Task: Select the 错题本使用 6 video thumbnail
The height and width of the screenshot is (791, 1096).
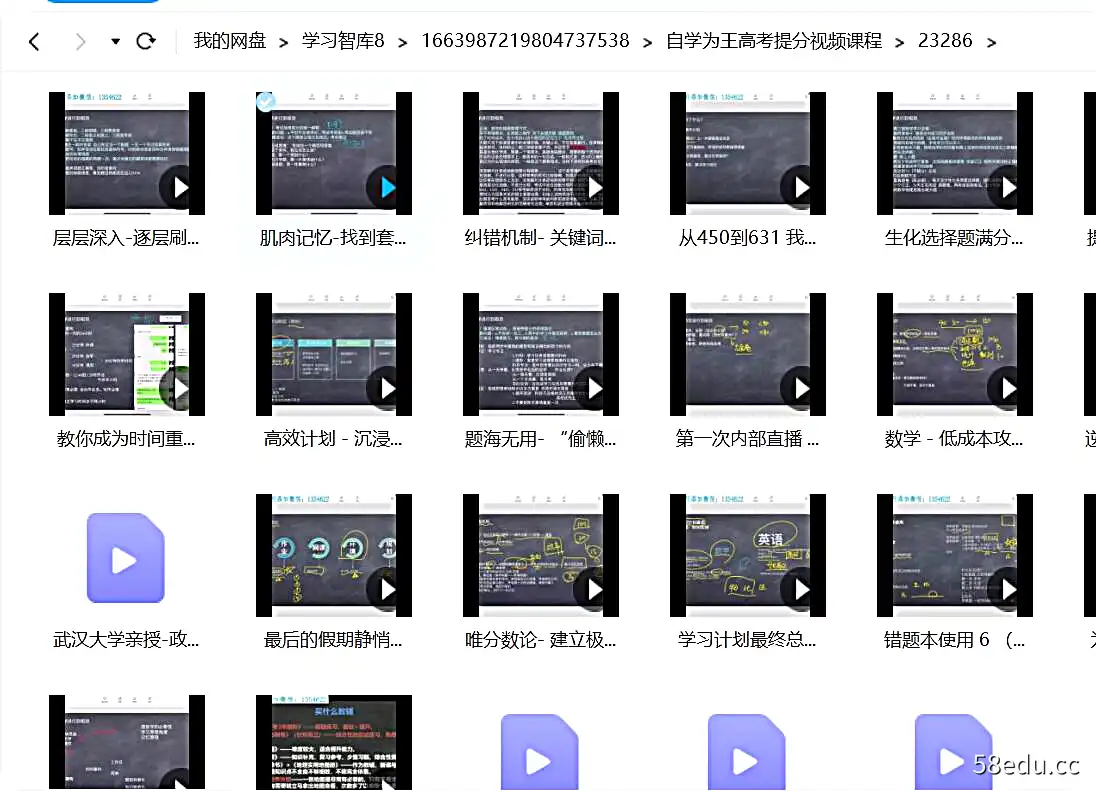Action: (954, 556)
